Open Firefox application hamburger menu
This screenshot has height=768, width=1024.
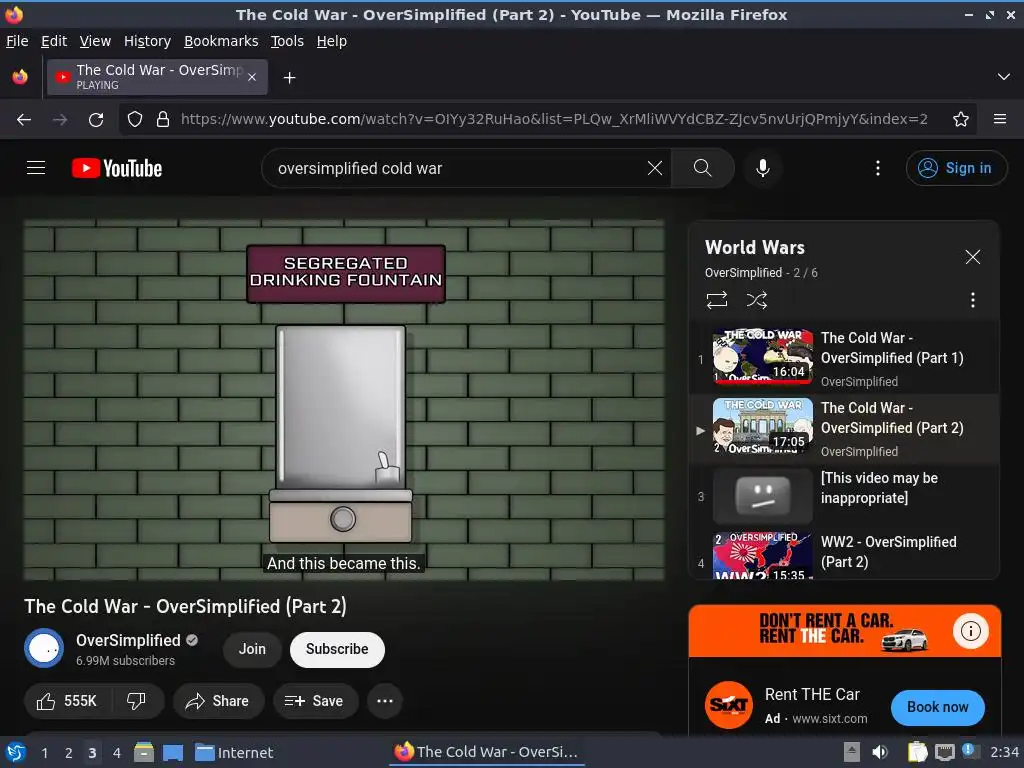click(x=999, y=120)
